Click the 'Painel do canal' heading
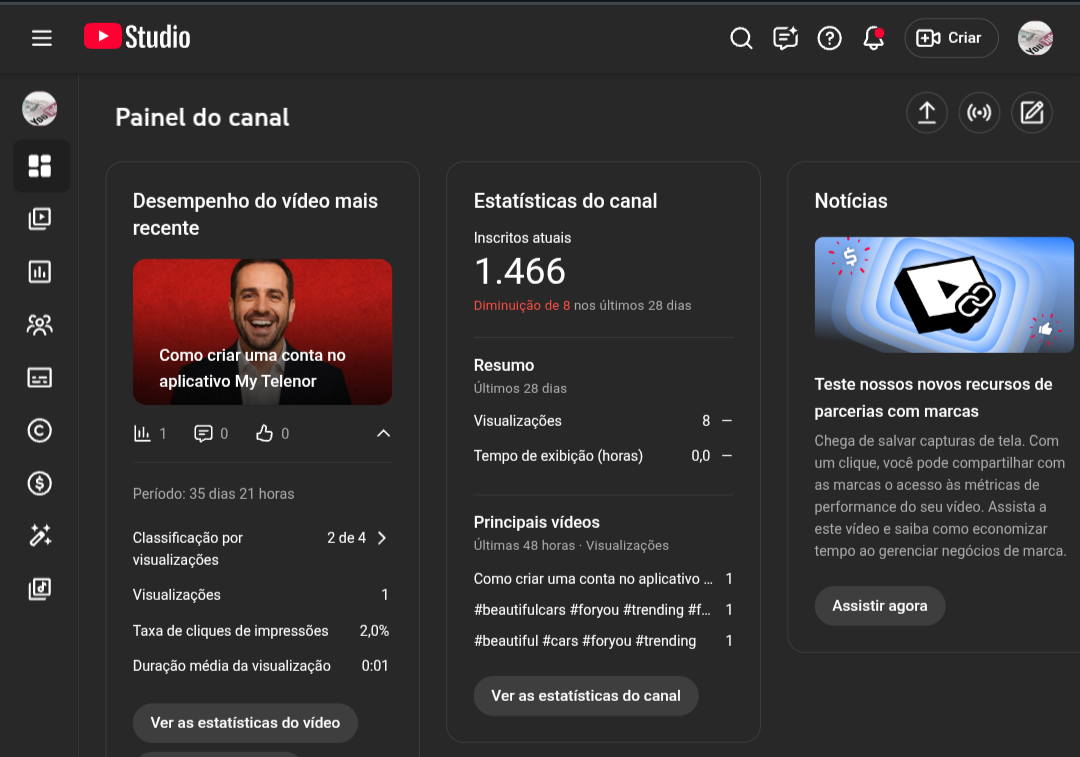 point(202,117)
